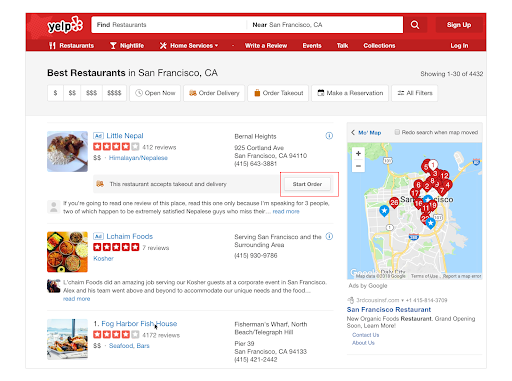Screen dimensions: 512x381
Task: Click the Mo' Map back chevron
Action: click(x=353, y=132)
